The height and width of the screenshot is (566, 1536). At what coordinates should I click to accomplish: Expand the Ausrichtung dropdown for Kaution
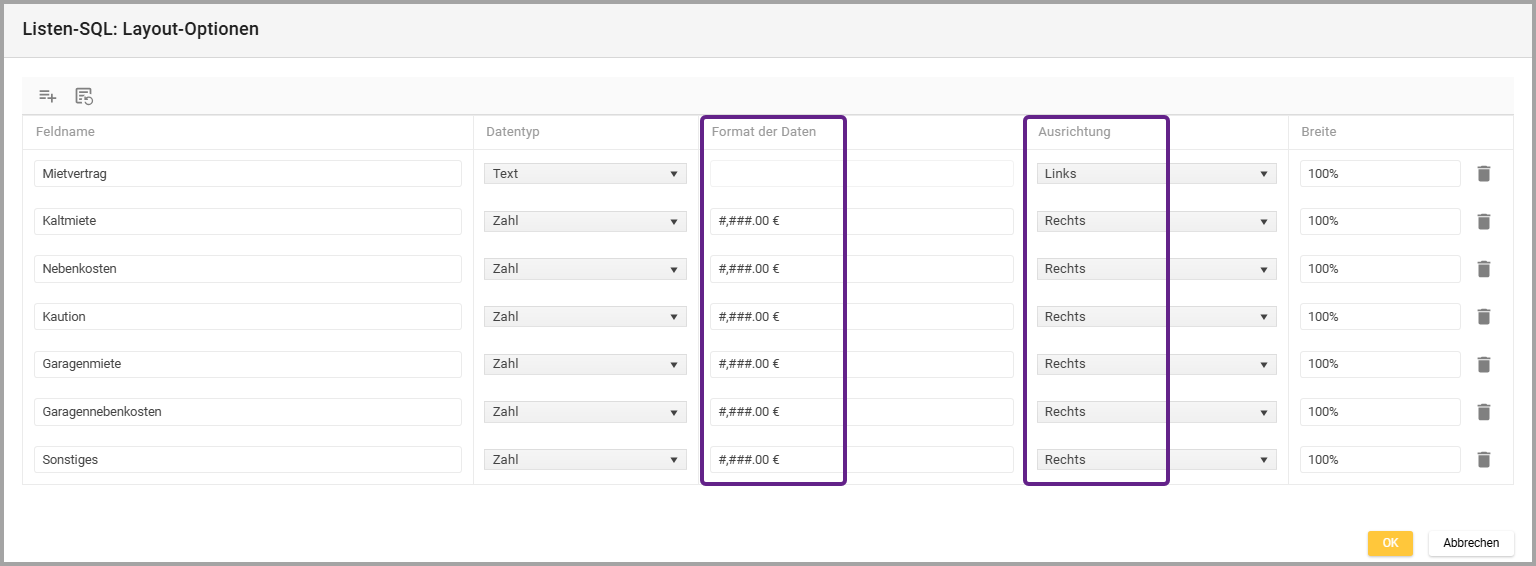point(1156,317)
